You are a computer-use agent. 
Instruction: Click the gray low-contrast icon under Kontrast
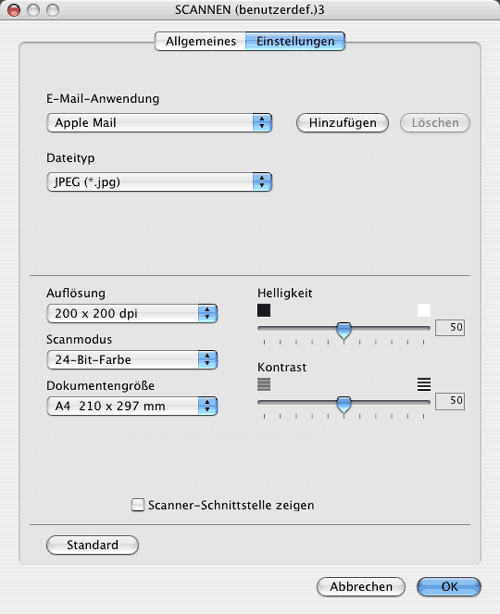click(264, 384)
